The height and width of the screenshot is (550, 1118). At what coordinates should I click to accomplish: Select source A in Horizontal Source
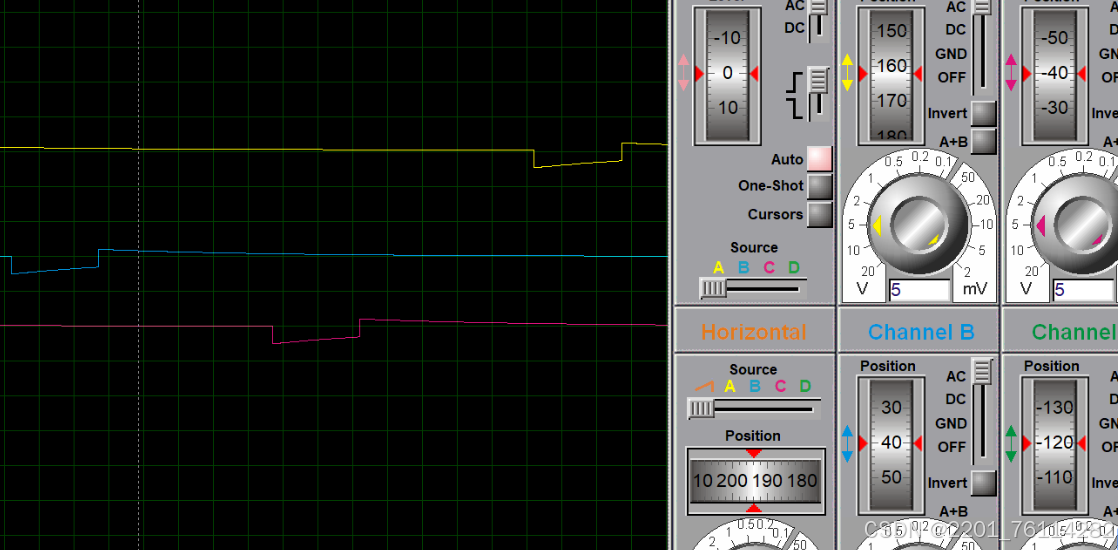729,386
